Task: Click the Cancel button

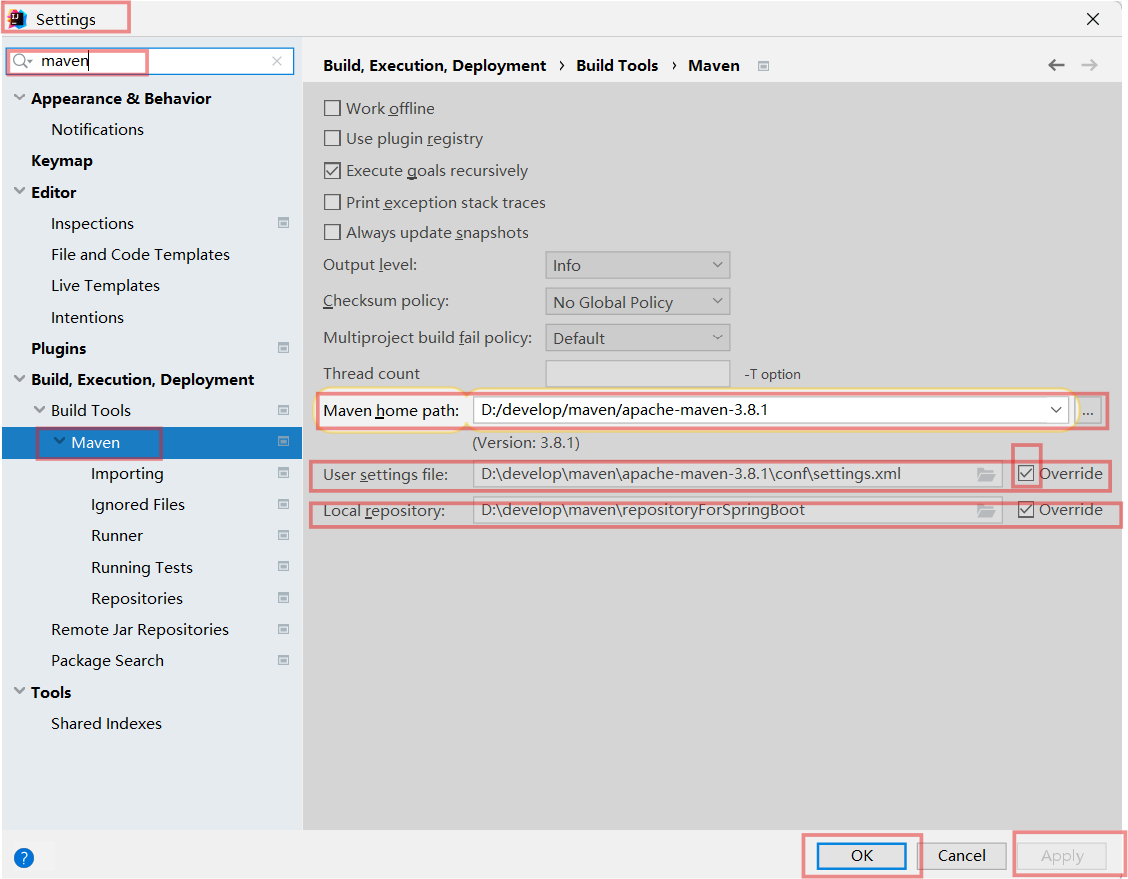Action: pos(961,855)
